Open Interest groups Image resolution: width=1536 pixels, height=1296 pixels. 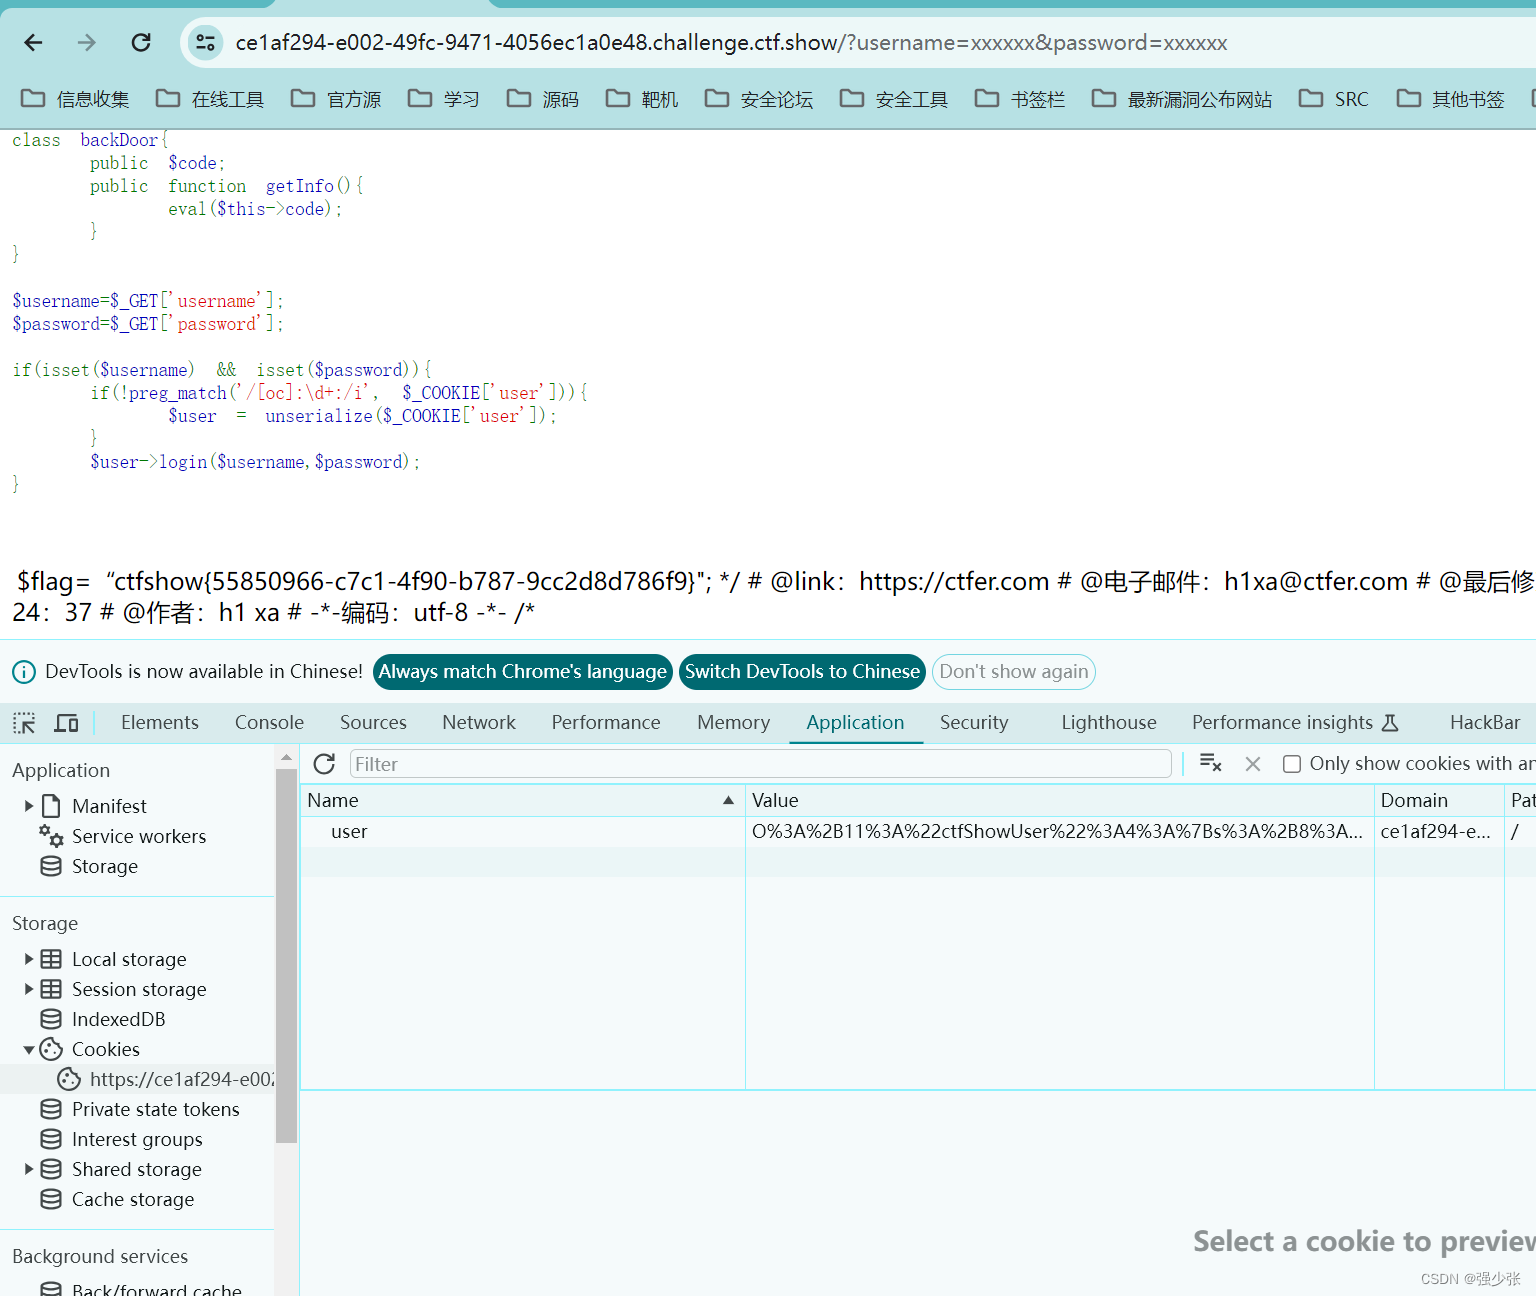(136, 1139)
